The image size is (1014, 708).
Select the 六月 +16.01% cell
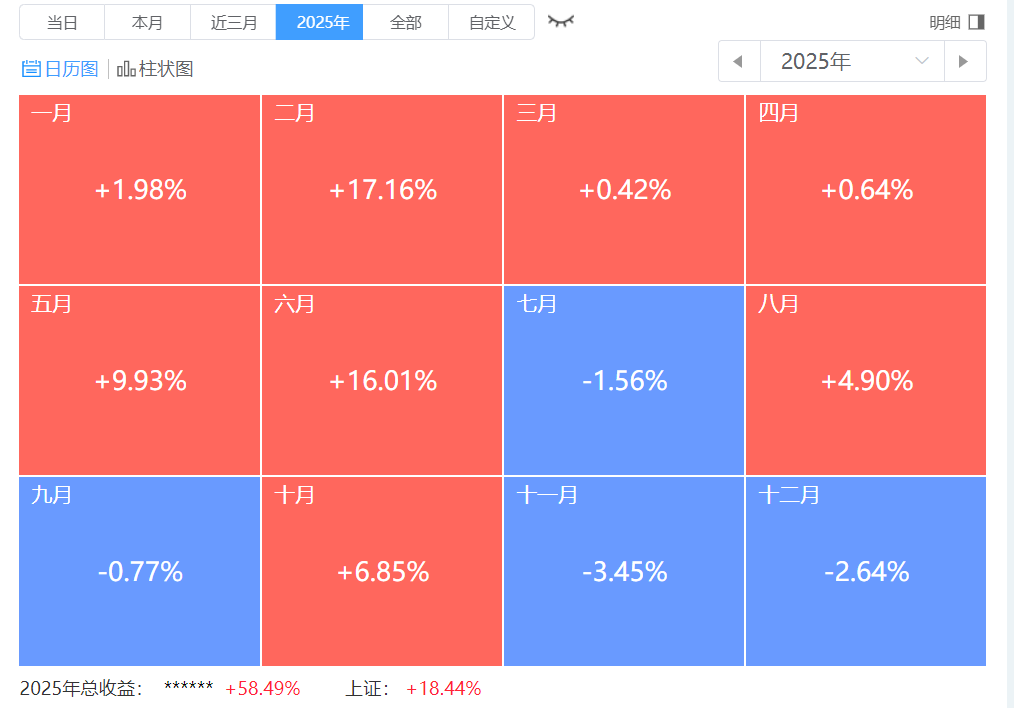click(382, 380)
